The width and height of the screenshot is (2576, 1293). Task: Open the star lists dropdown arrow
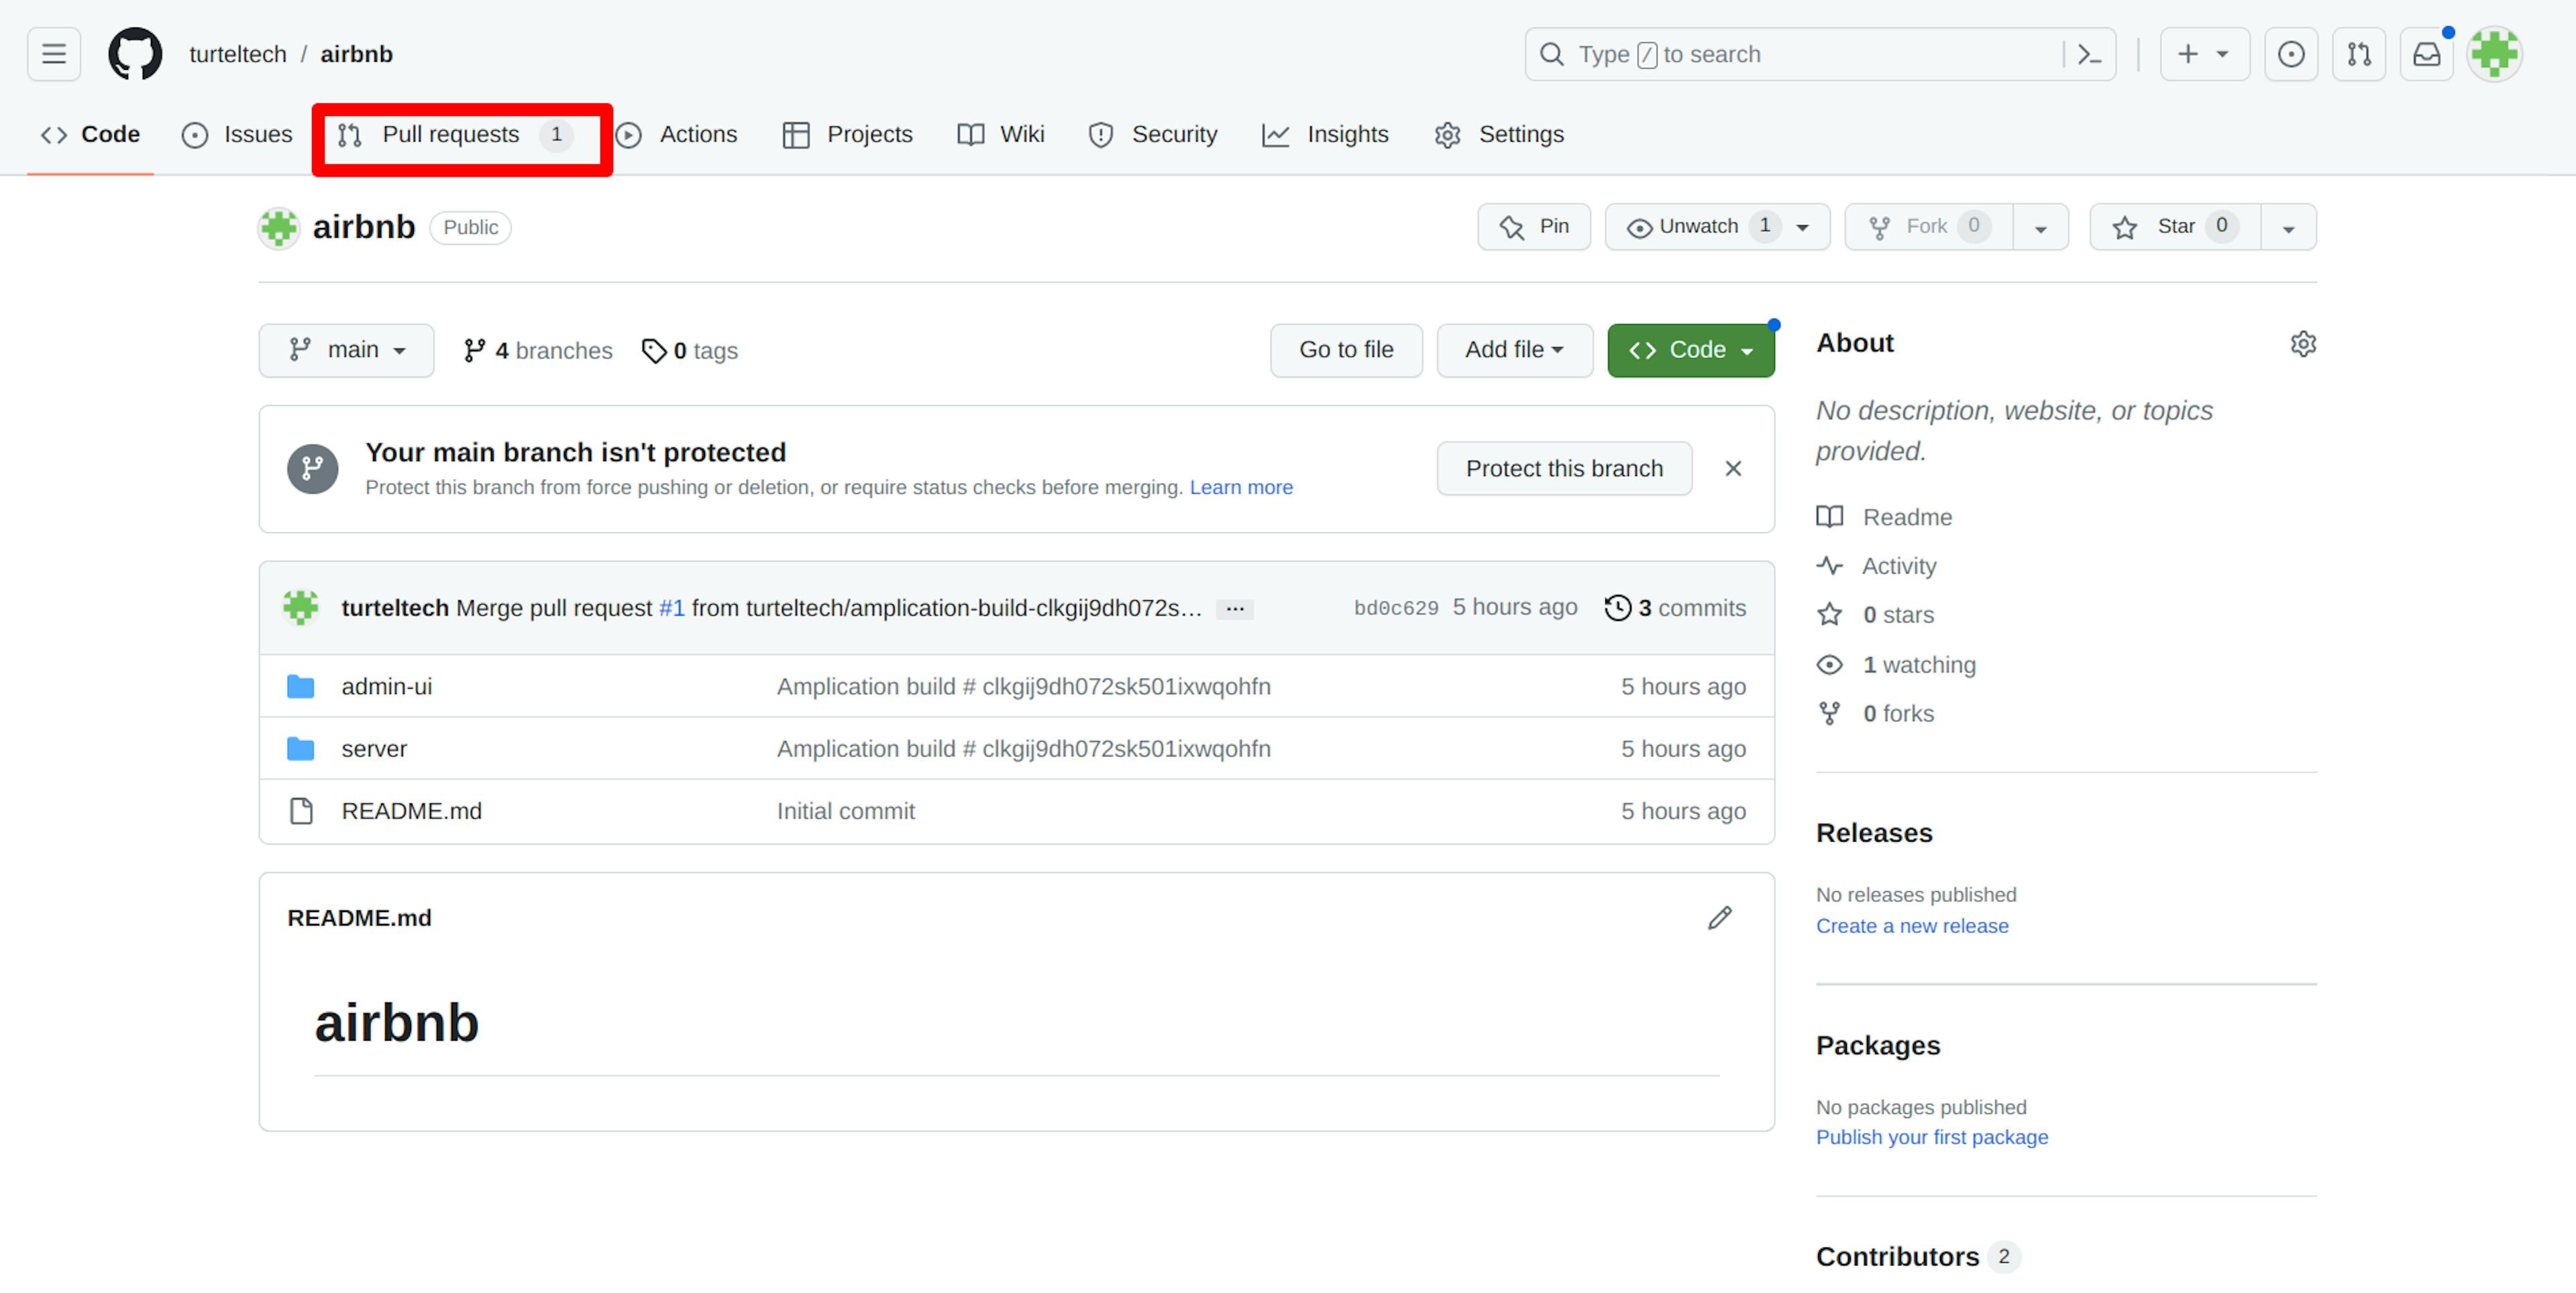coord(2288,228)
